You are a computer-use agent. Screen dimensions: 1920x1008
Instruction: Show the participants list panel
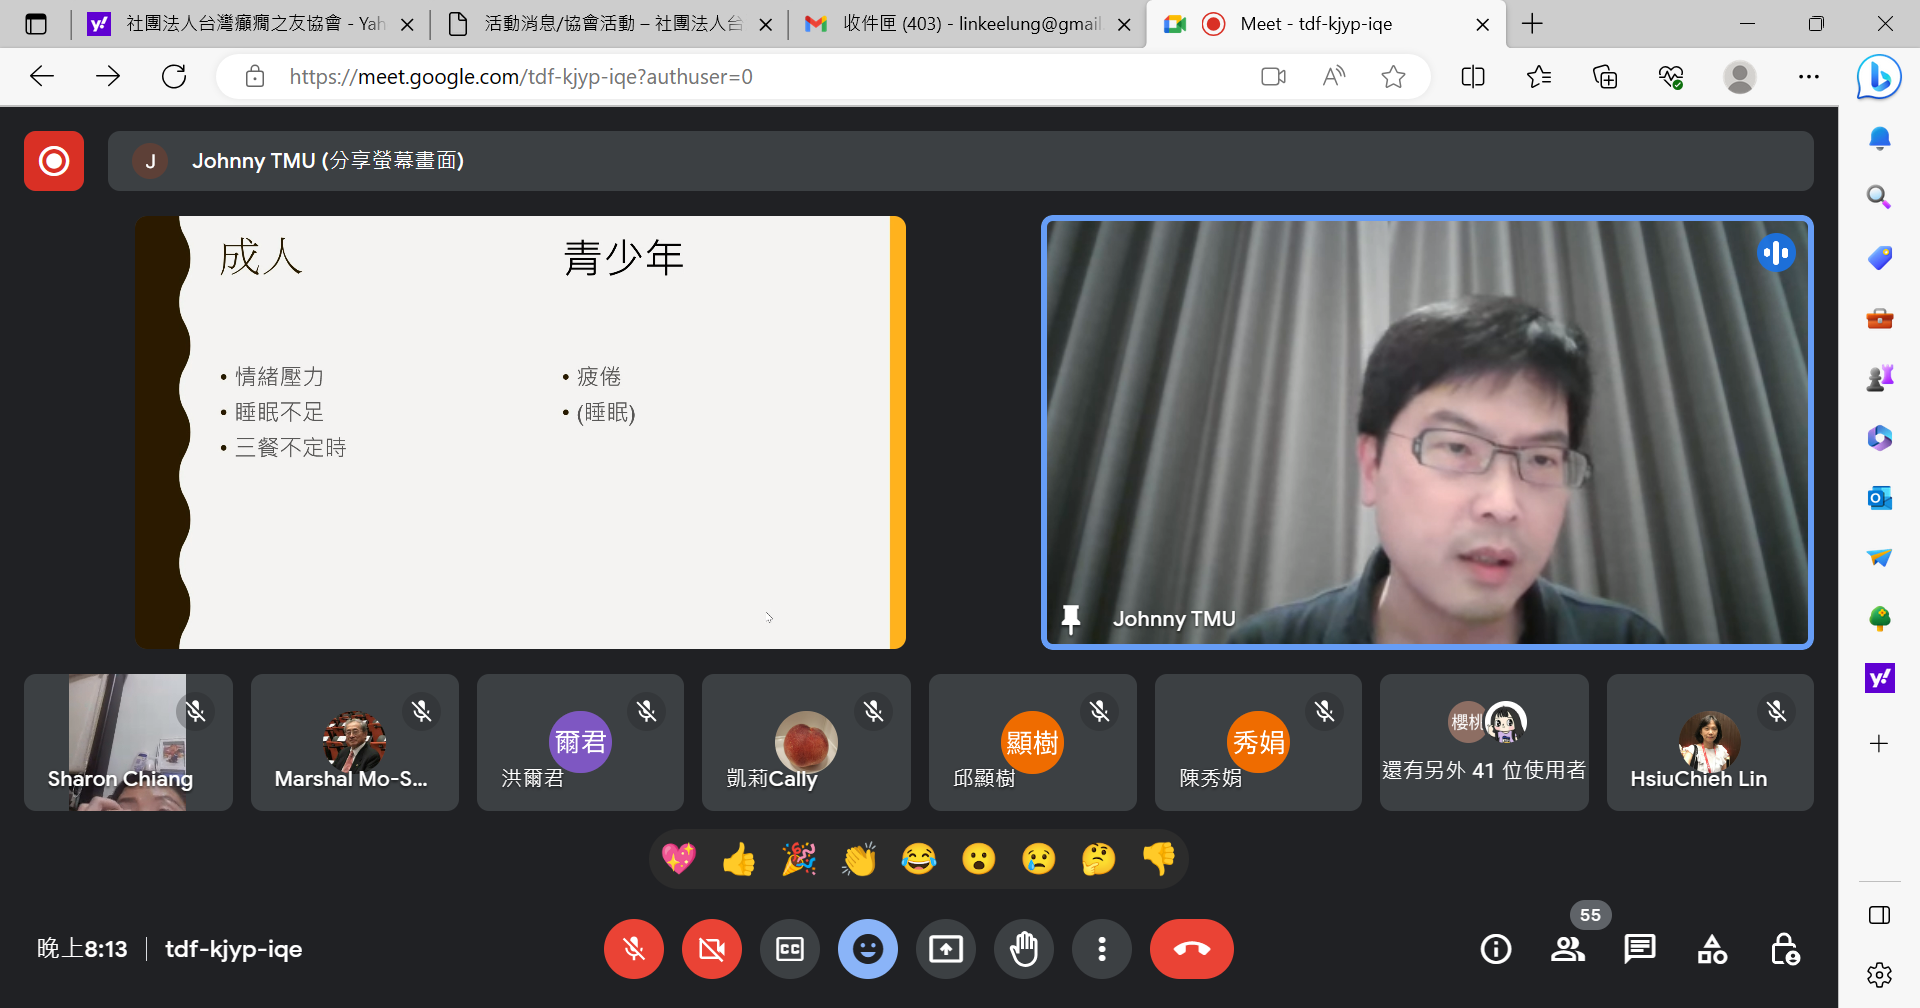tap(1568, 949)
